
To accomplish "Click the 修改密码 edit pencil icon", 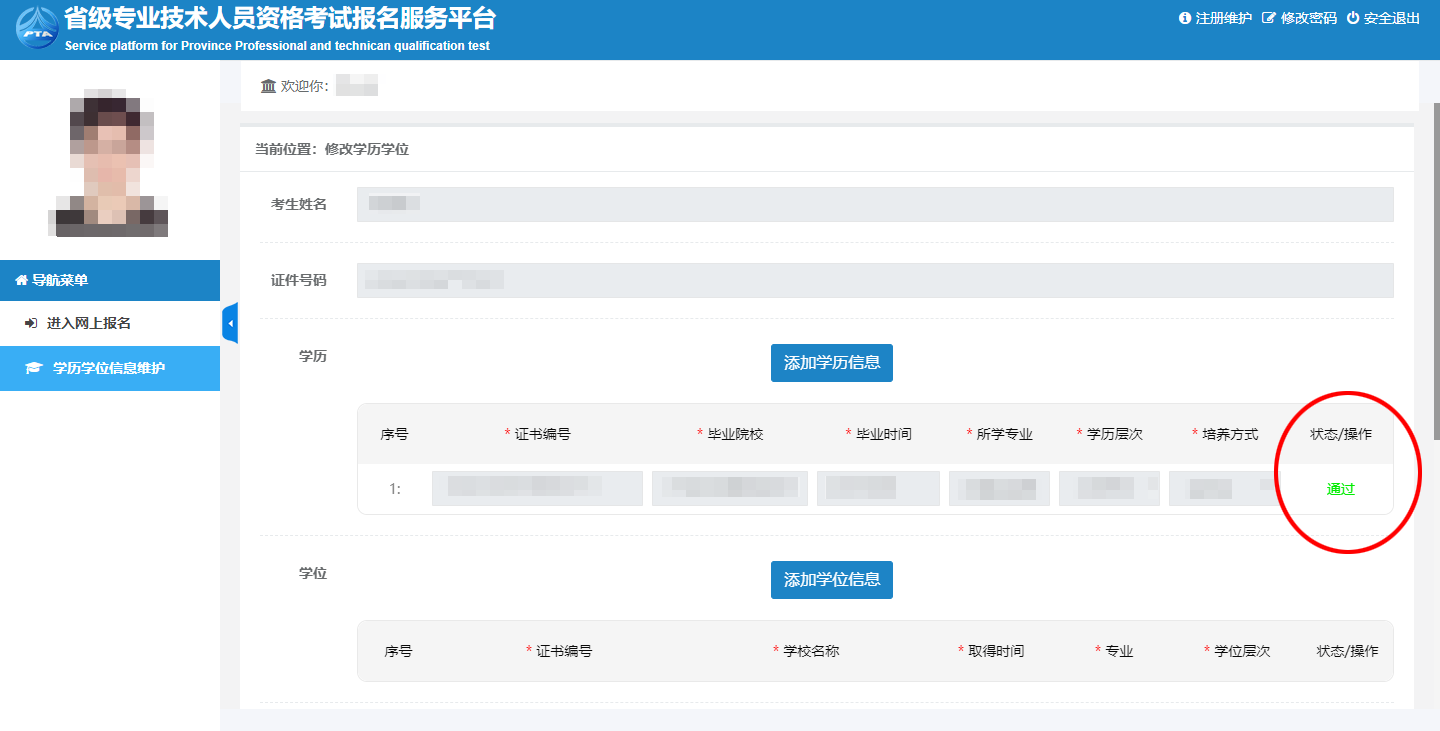I will pos(1269,18).
